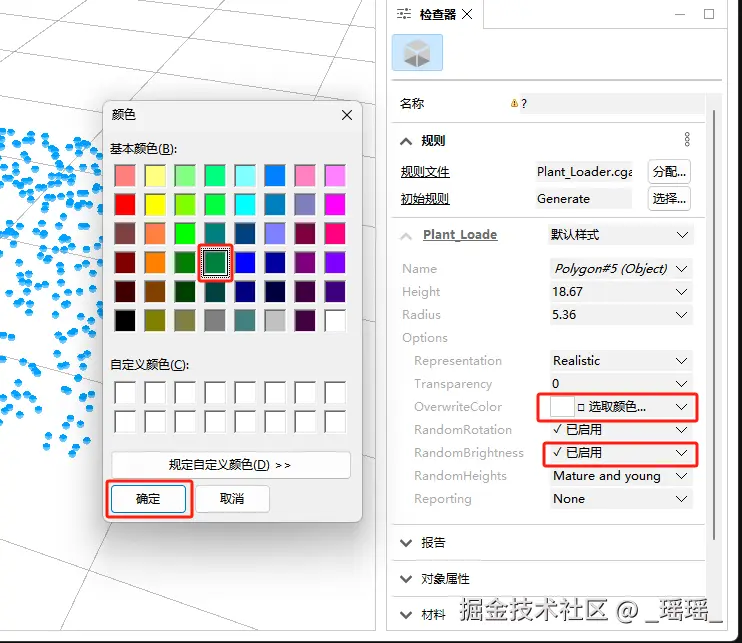This screenshot has width=742, height=643.
Task: Select the medium gray basic color
Action: click(215, 321)
